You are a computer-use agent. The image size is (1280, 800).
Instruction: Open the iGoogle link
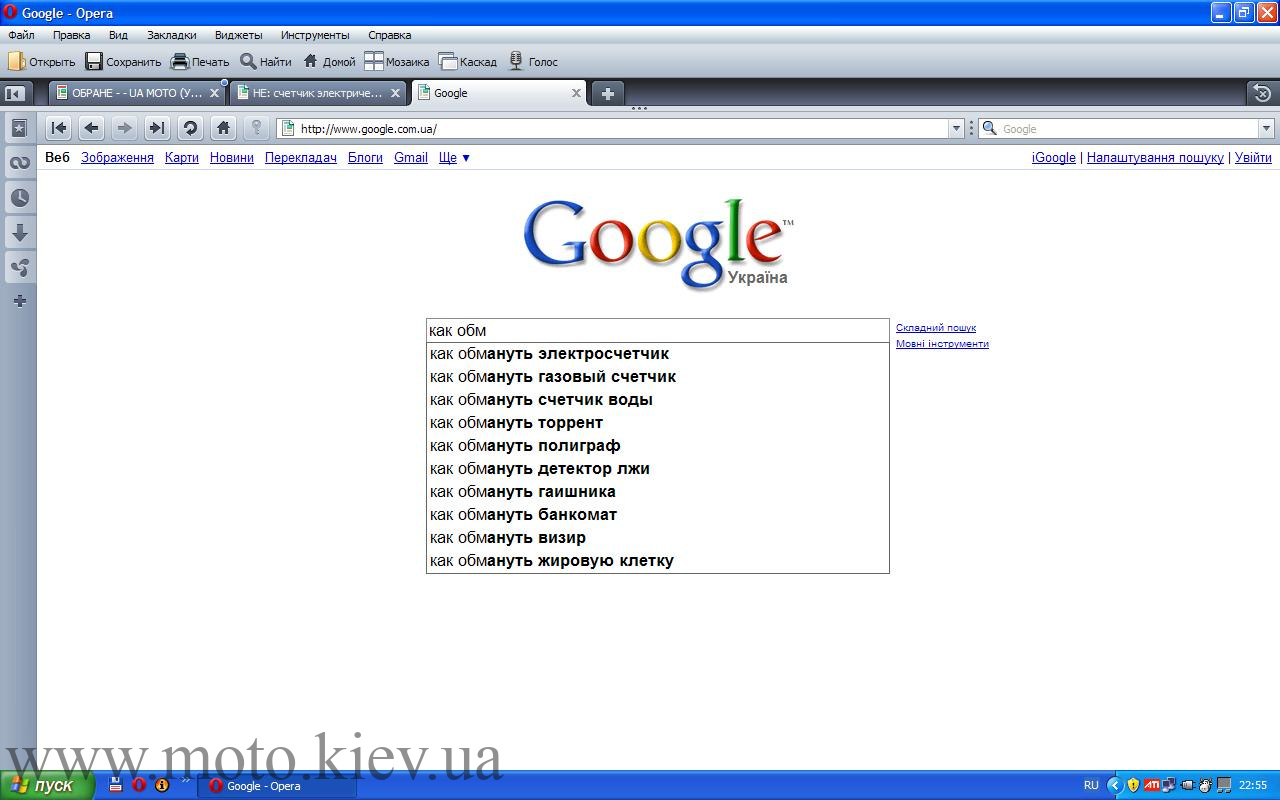pos(1054,158)
